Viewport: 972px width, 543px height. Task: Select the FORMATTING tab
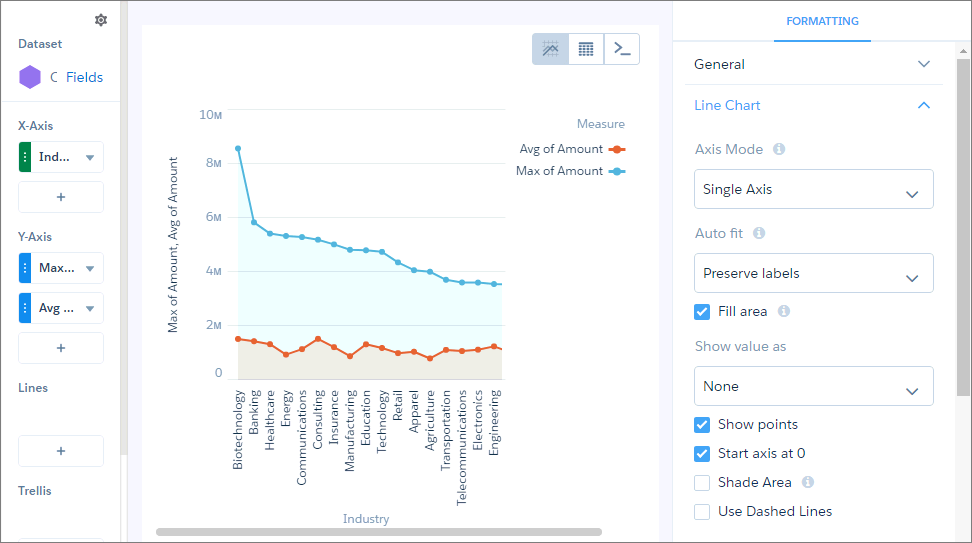click(x=822, y=21)
